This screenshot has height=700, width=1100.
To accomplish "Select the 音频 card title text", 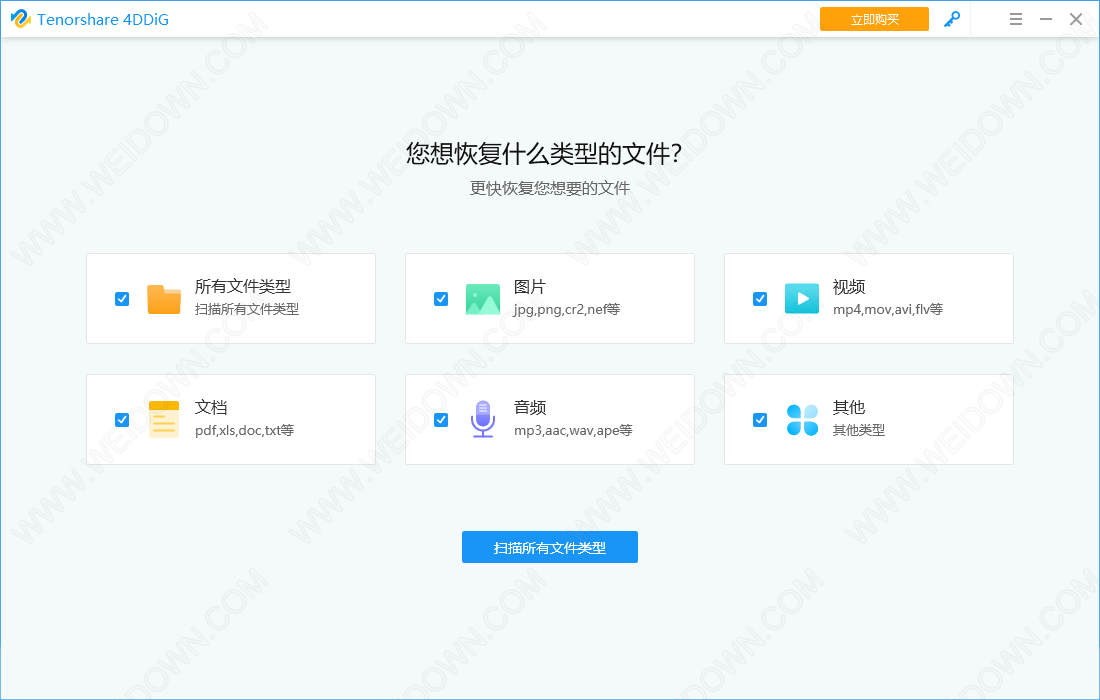I will 530,408.
